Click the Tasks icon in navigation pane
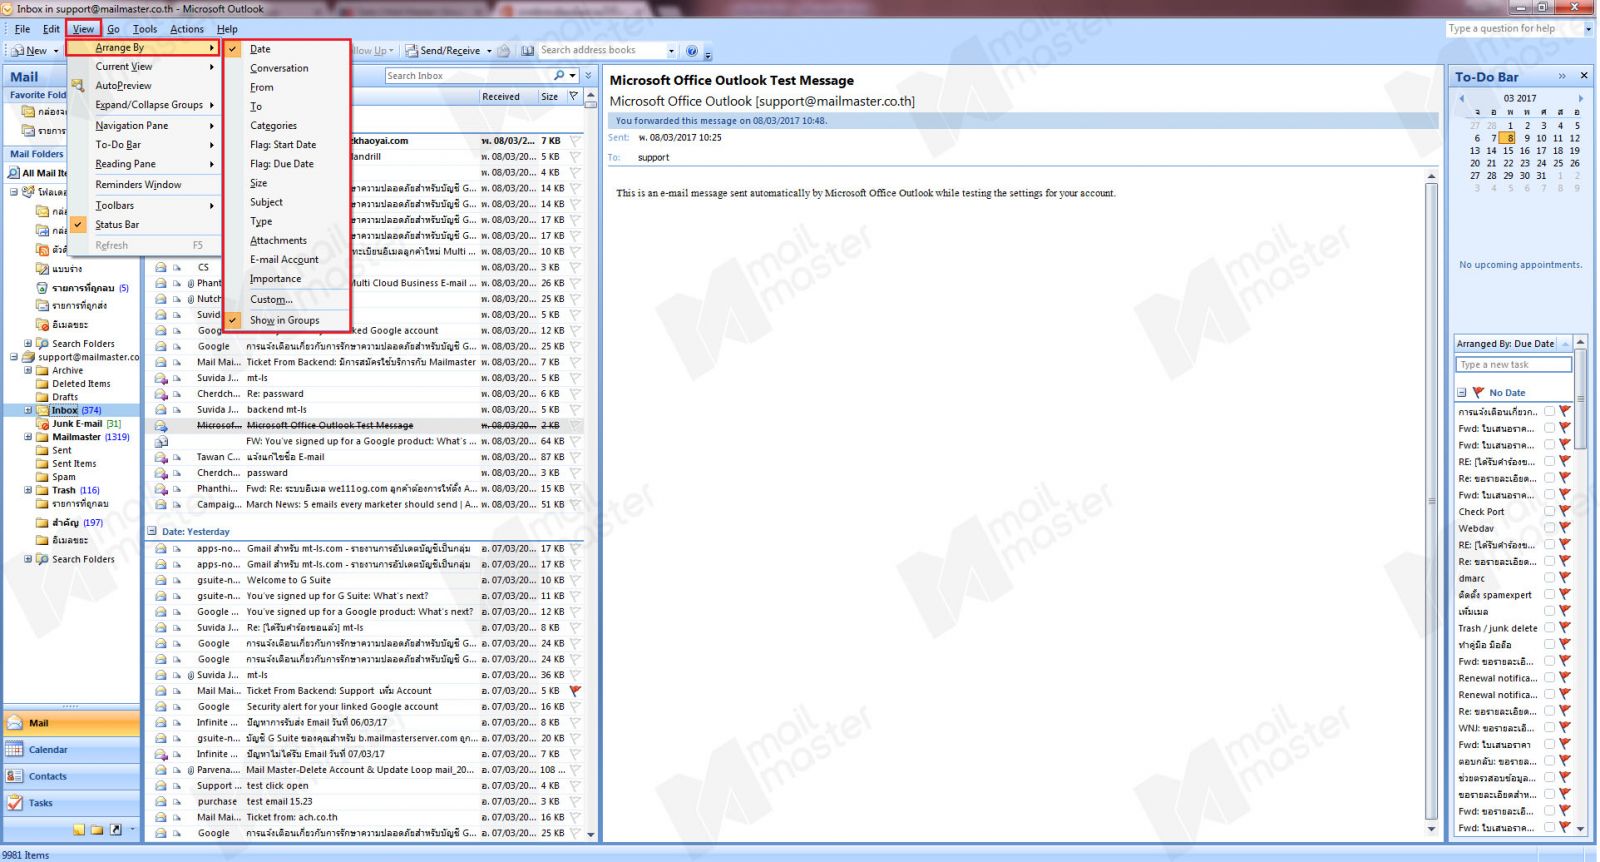The image size is (1600, 862). click(x=14, y=803)
